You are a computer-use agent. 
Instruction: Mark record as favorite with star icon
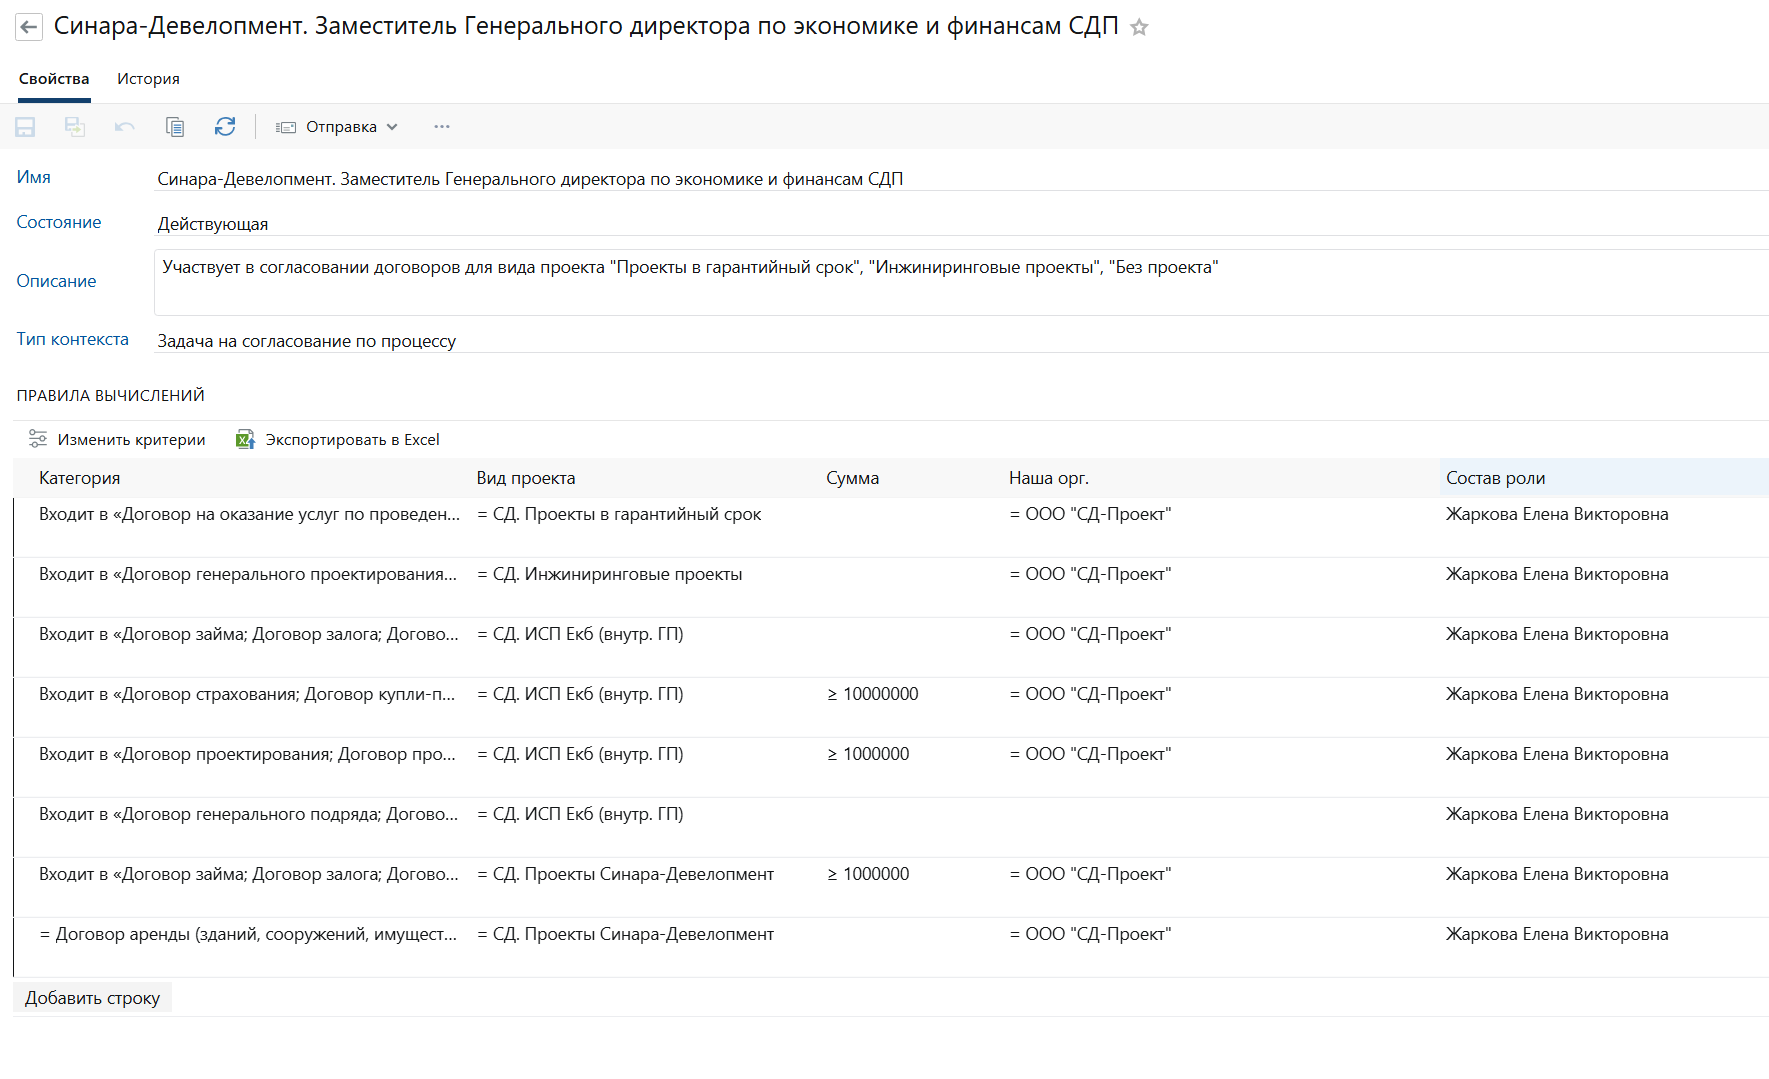1139,28
